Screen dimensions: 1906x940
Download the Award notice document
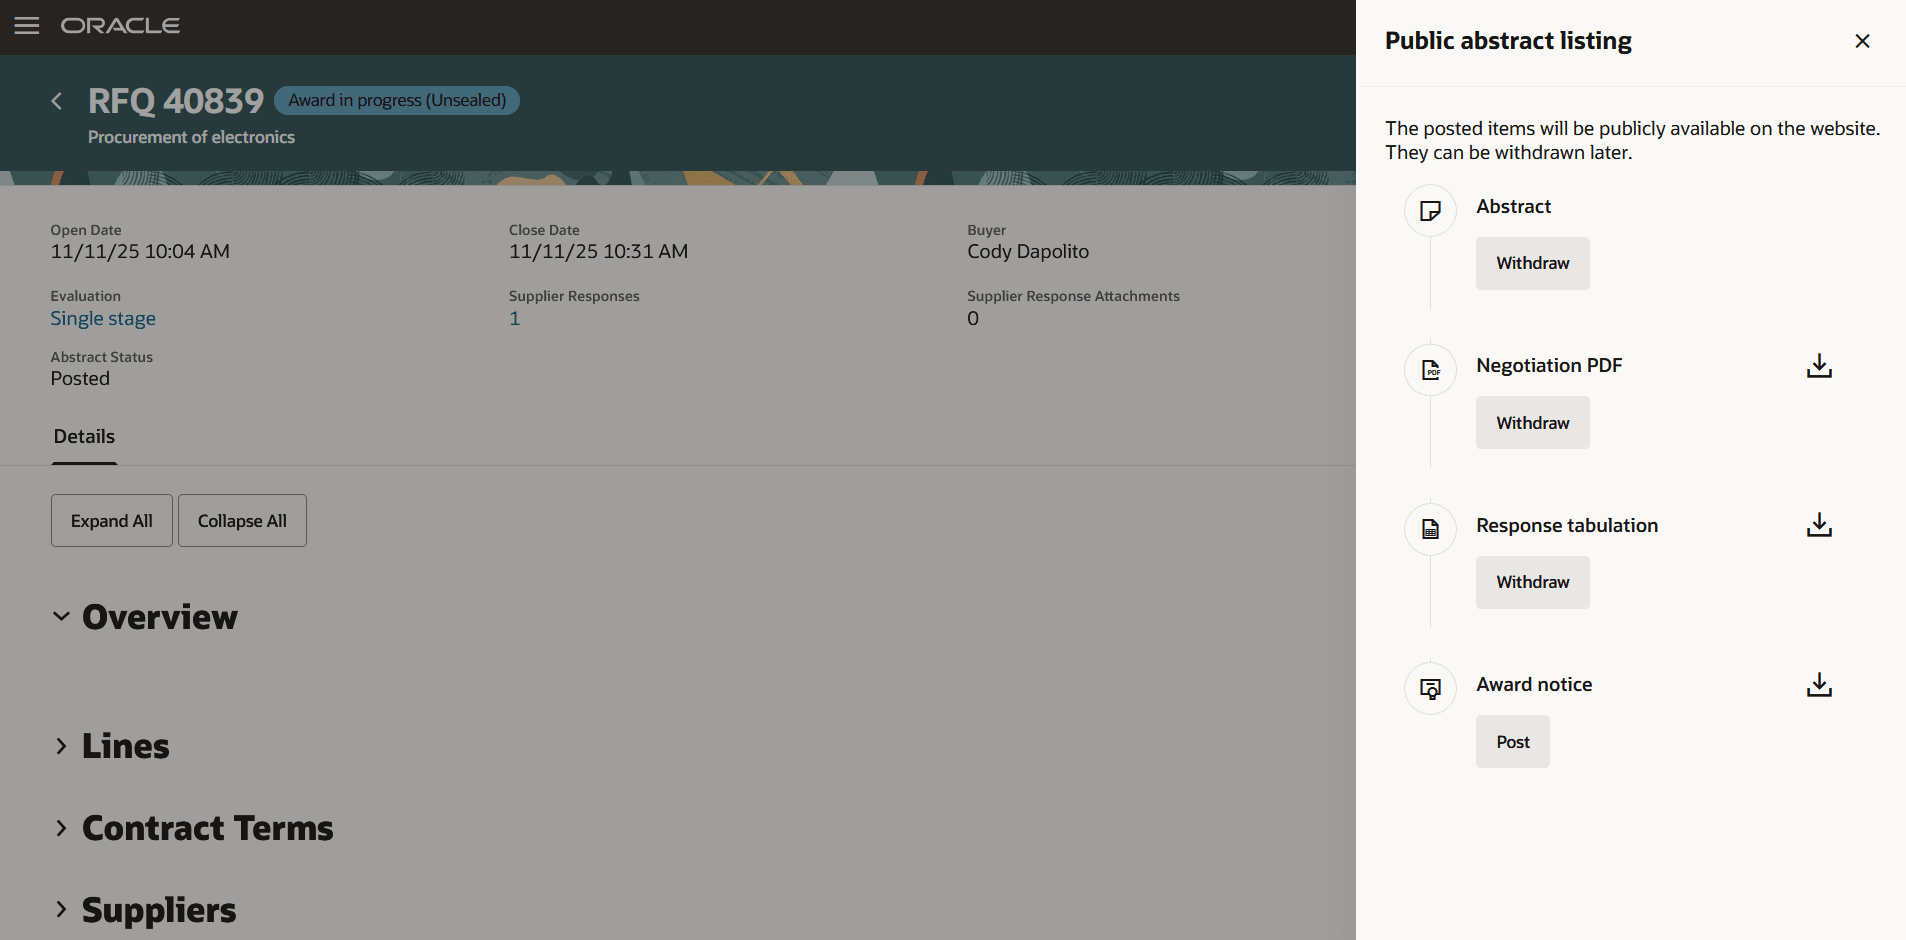pos(1818,684)
